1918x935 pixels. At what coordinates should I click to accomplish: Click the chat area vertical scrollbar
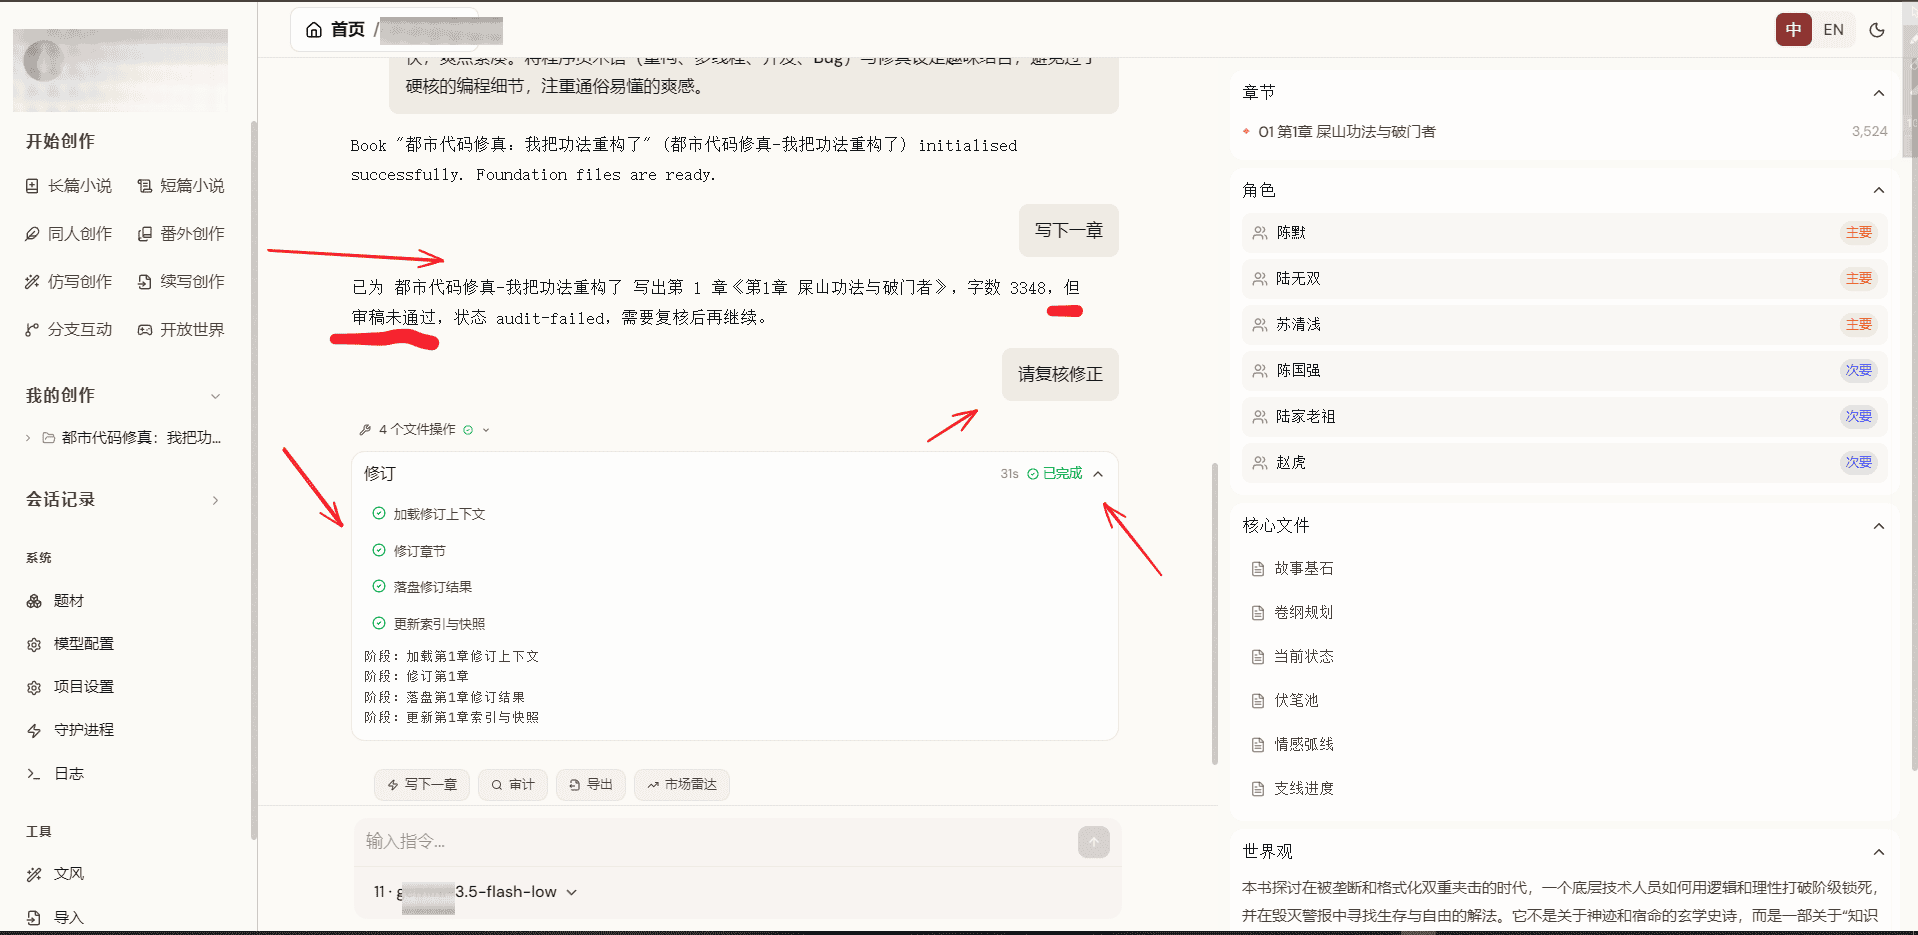point(1214,612)
